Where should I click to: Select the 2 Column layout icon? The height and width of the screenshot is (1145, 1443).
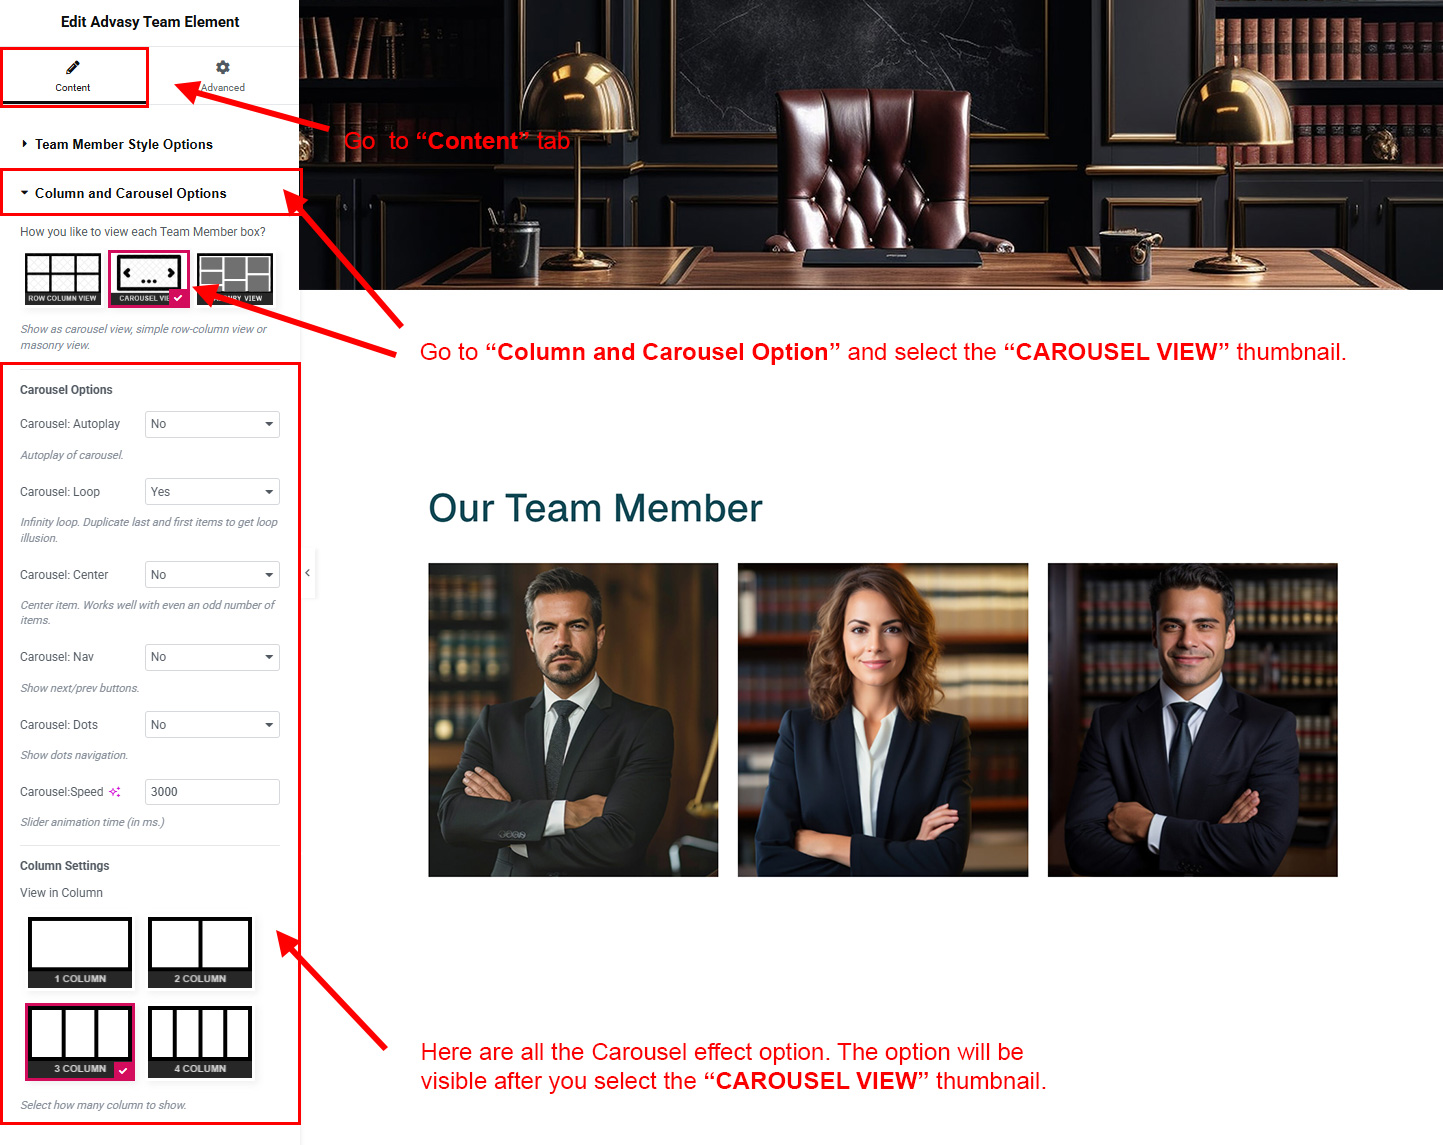(200, 952)
